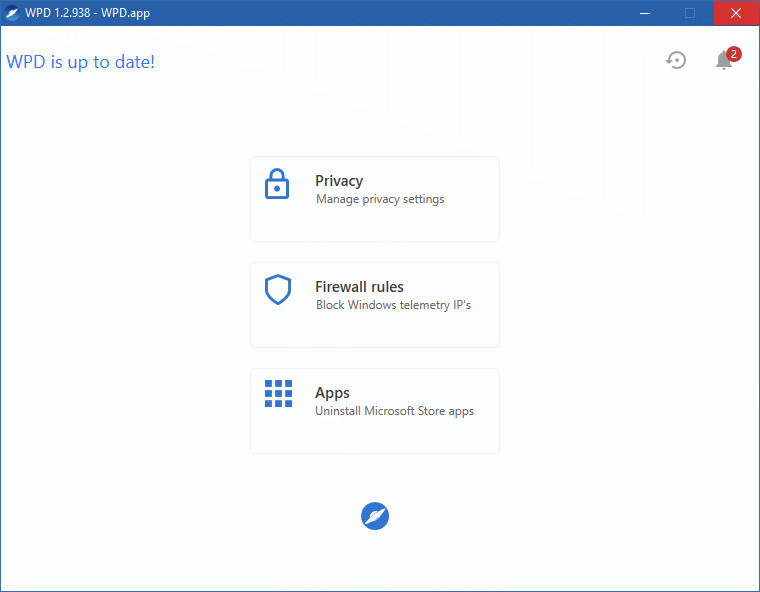Screen dimensions: 760x592
Task: Open the Apps uninstall card
Action: point(375,411)
